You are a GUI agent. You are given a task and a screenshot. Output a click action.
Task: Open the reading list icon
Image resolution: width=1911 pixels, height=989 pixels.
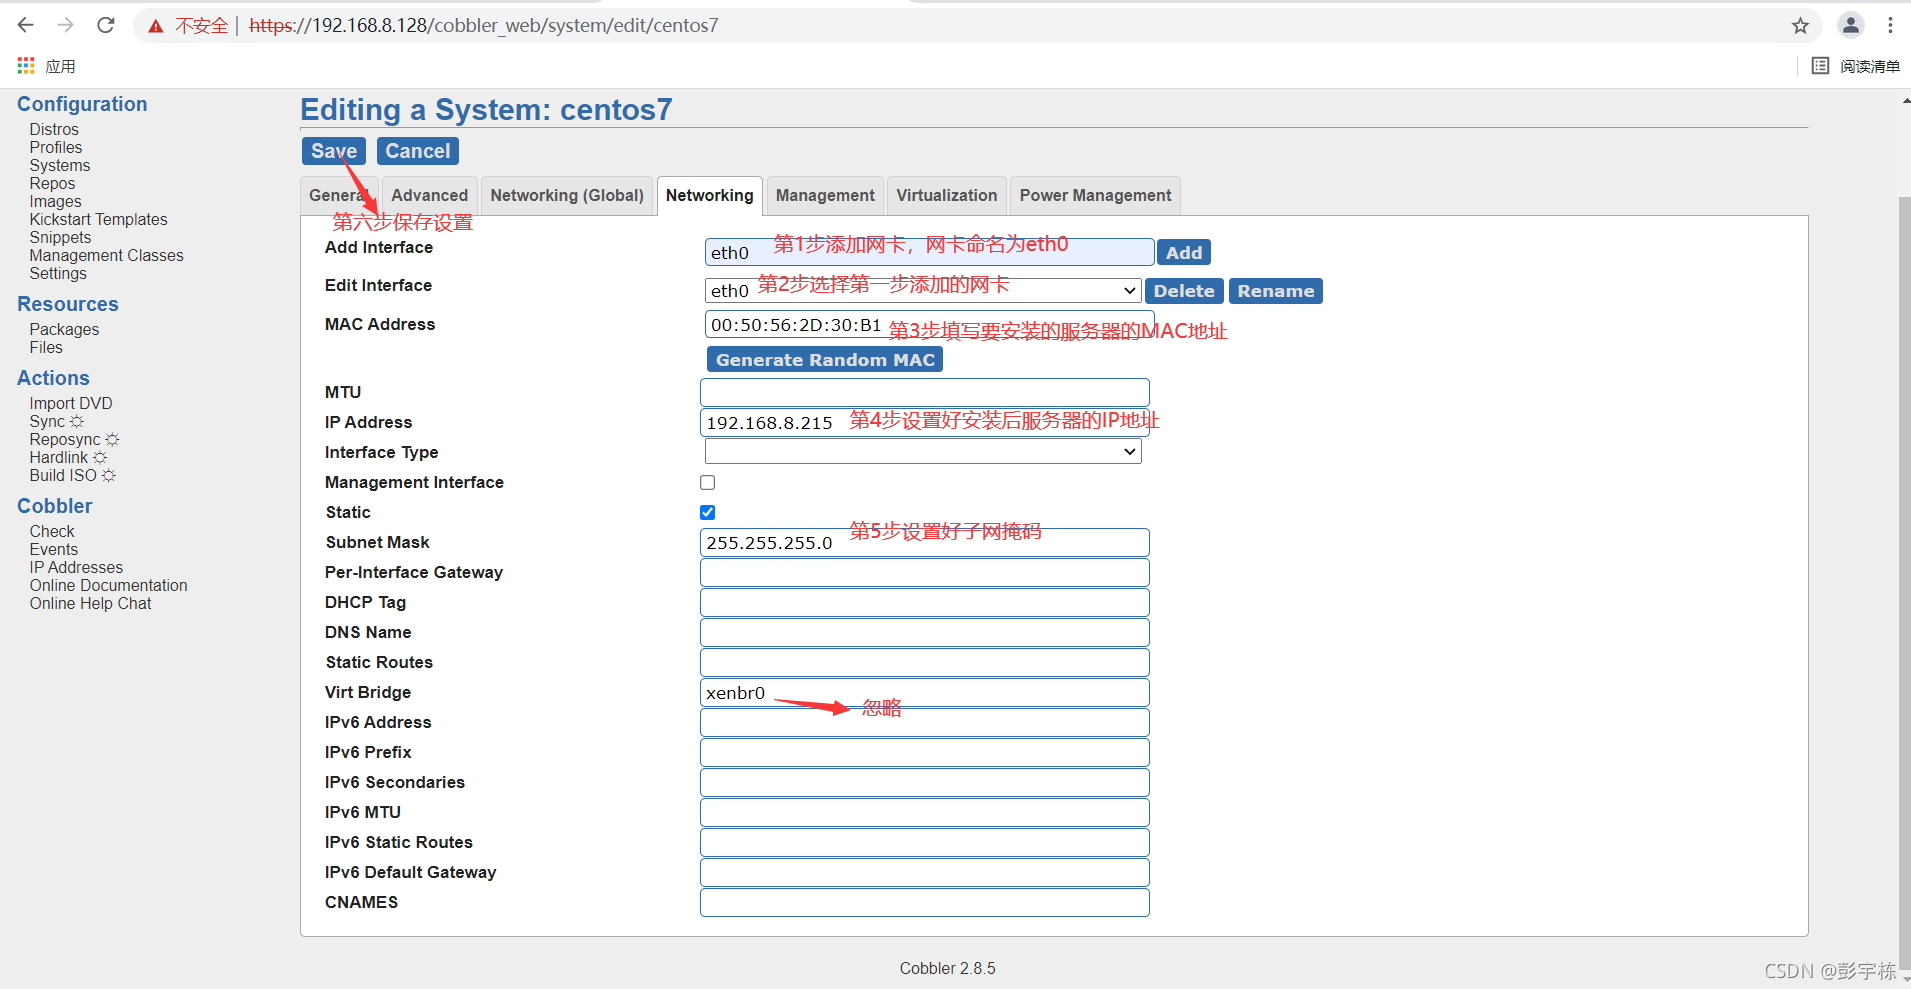(1820, 66)
